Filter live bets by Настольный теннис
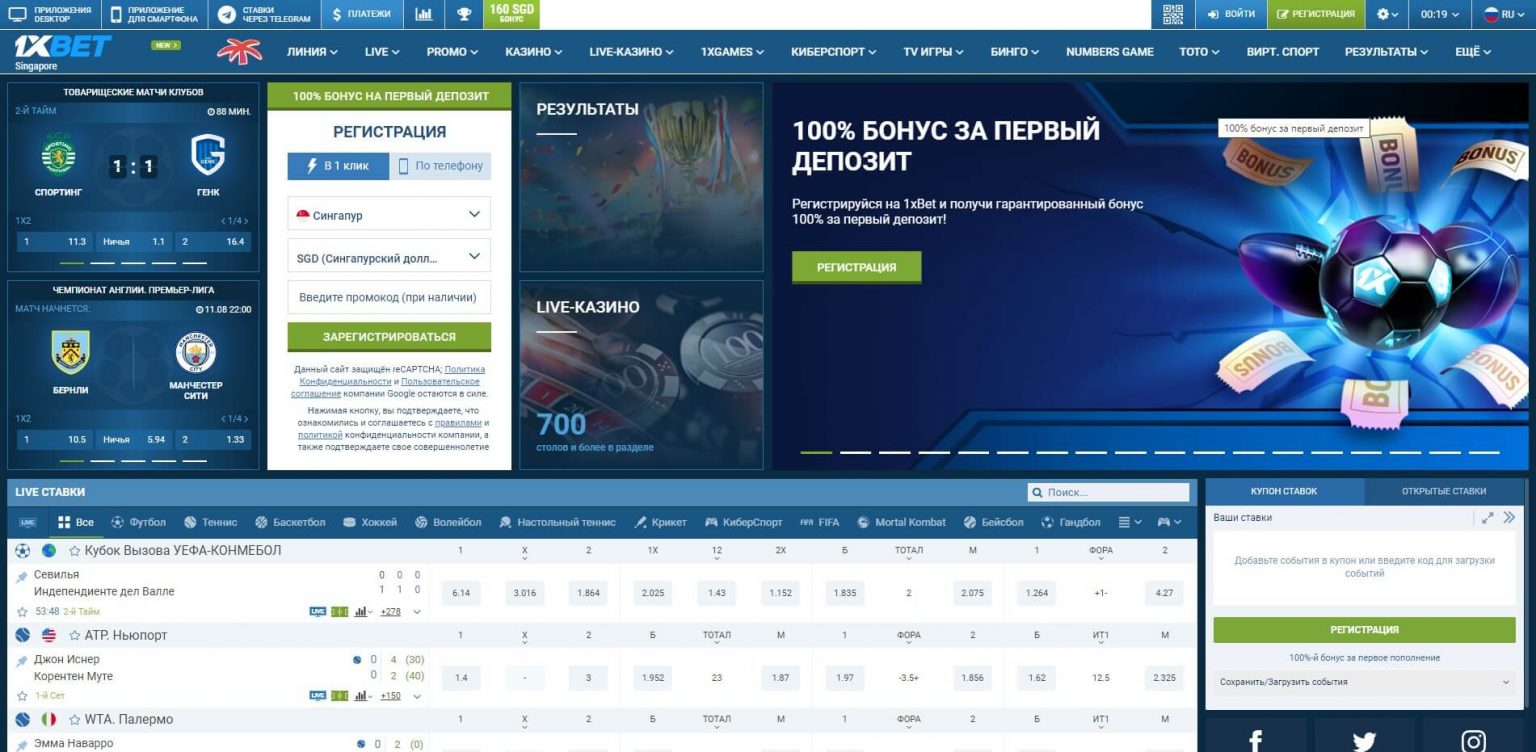1536x752 pixels. 558,522
